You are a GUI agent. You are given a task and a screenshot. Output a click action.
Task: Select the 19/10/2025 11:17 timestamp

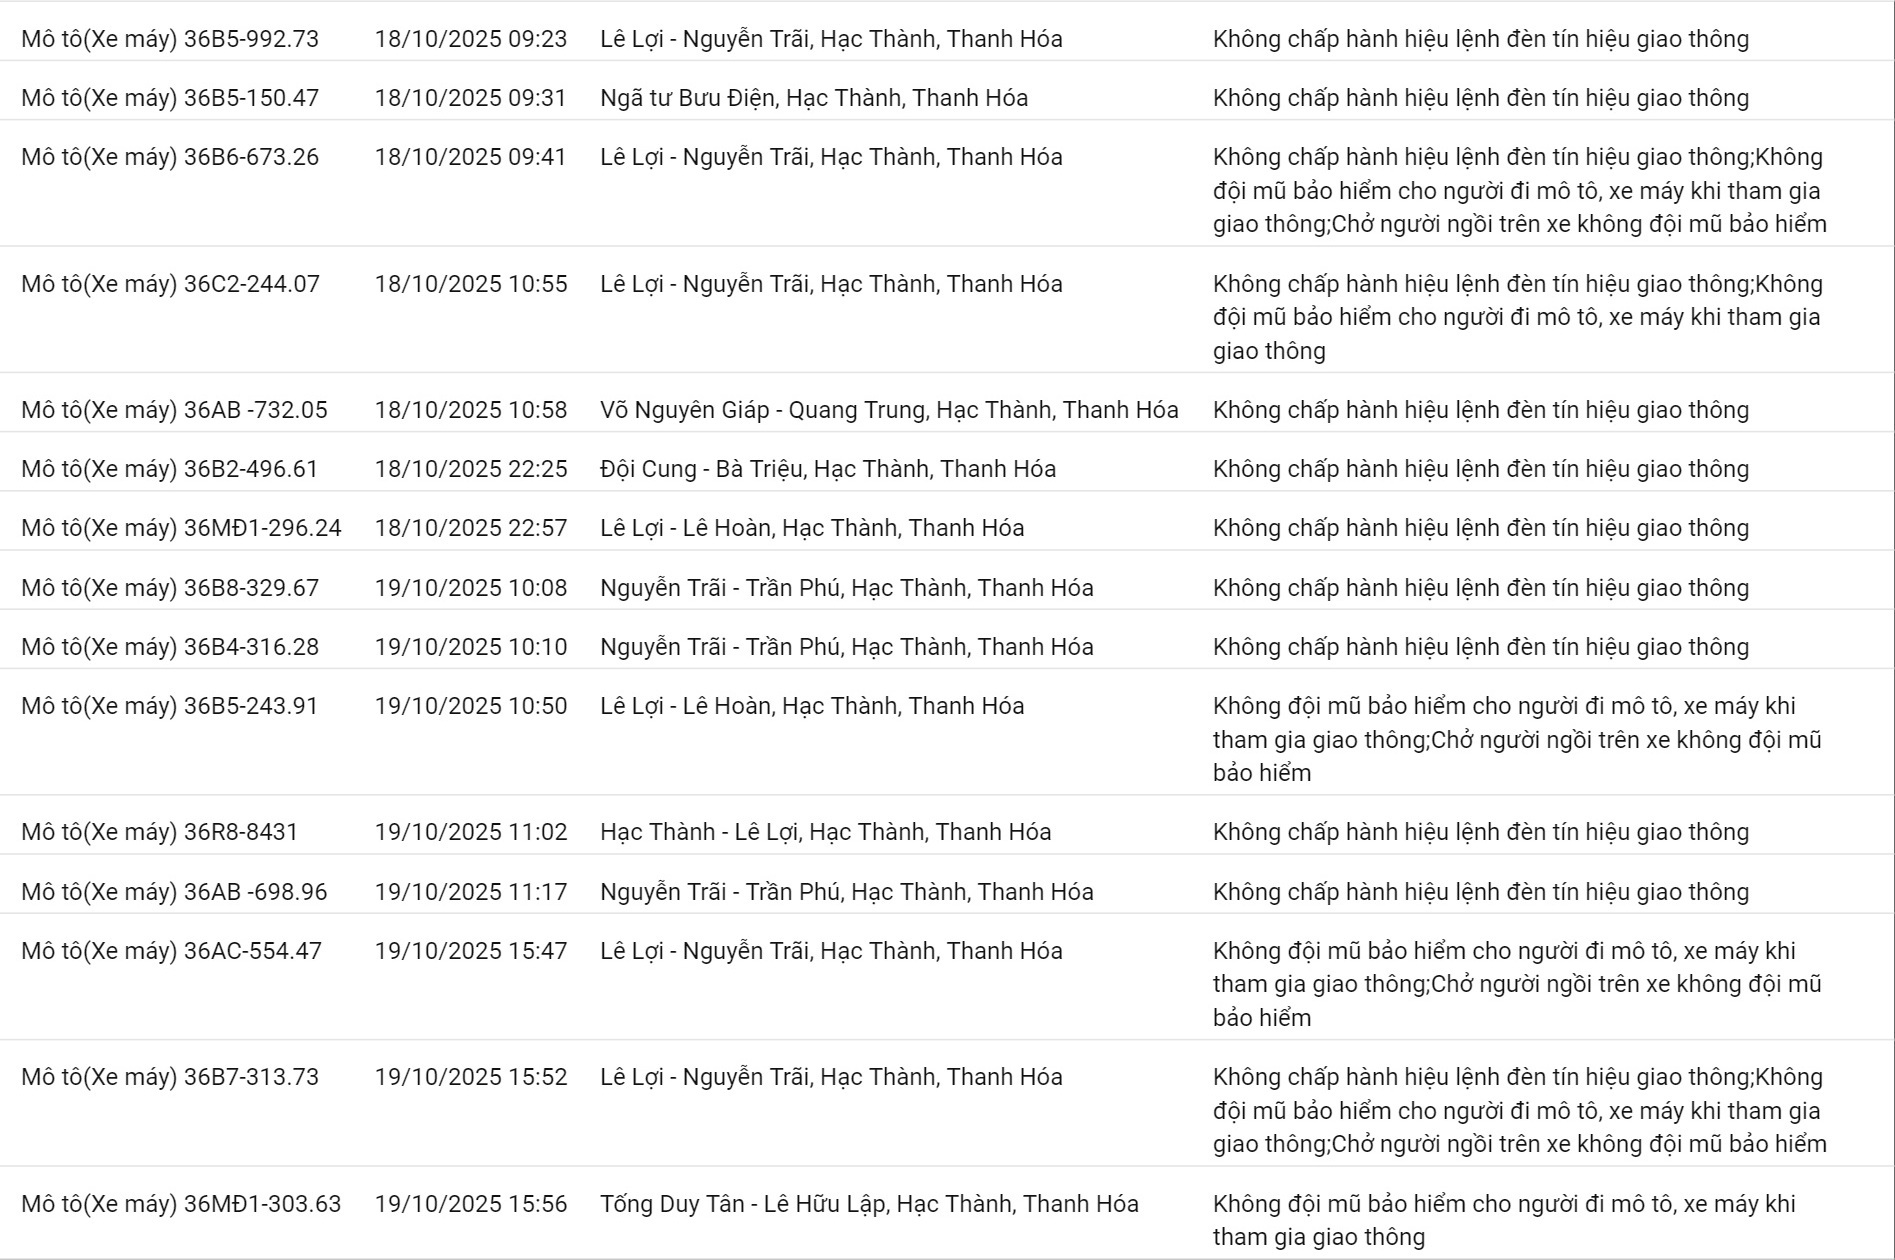click(470, 892)
